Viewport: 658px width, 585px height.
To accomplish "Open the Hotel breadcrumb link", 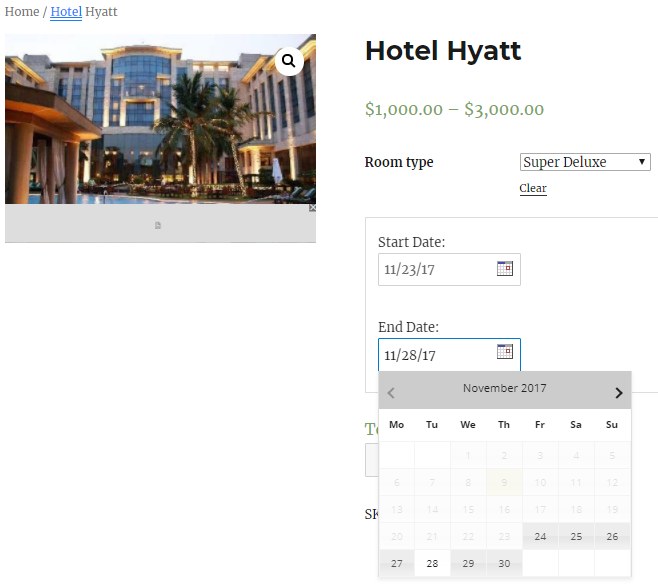I will (x=66, y=12).
